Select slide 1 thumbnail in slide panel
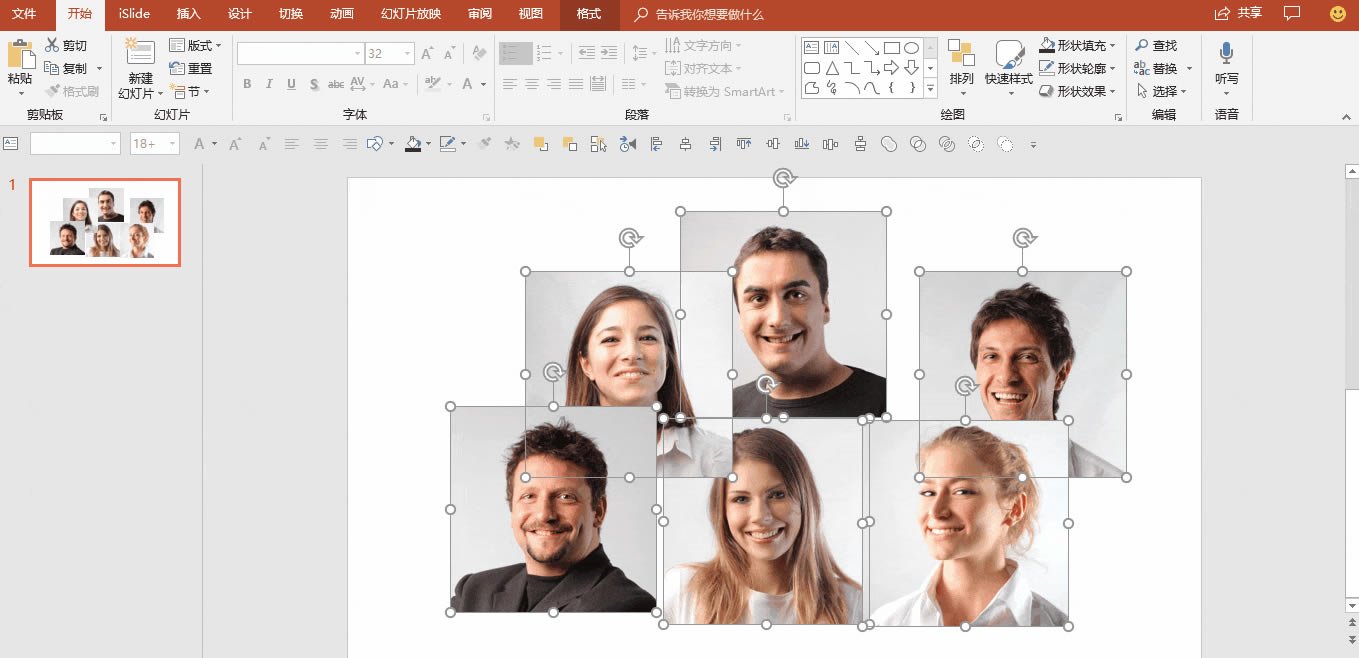 click(x=104, y=222)
